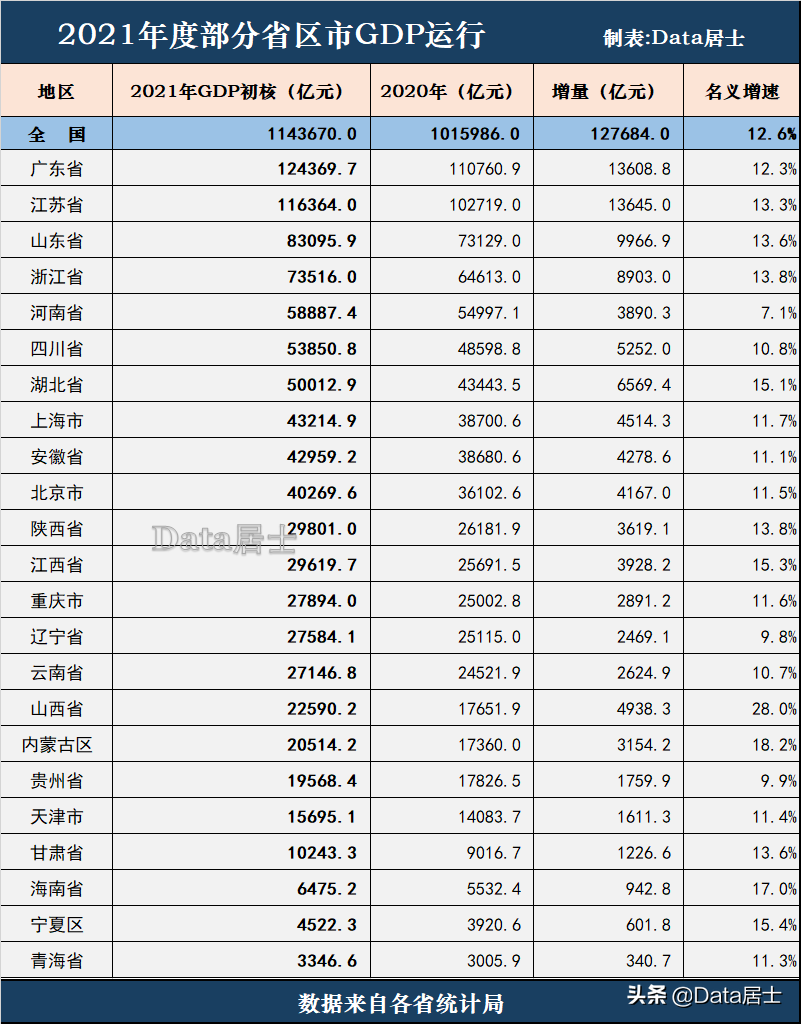Click the '名义增速' column header
The image size is (801, 1024).
(x=742, y=91)
